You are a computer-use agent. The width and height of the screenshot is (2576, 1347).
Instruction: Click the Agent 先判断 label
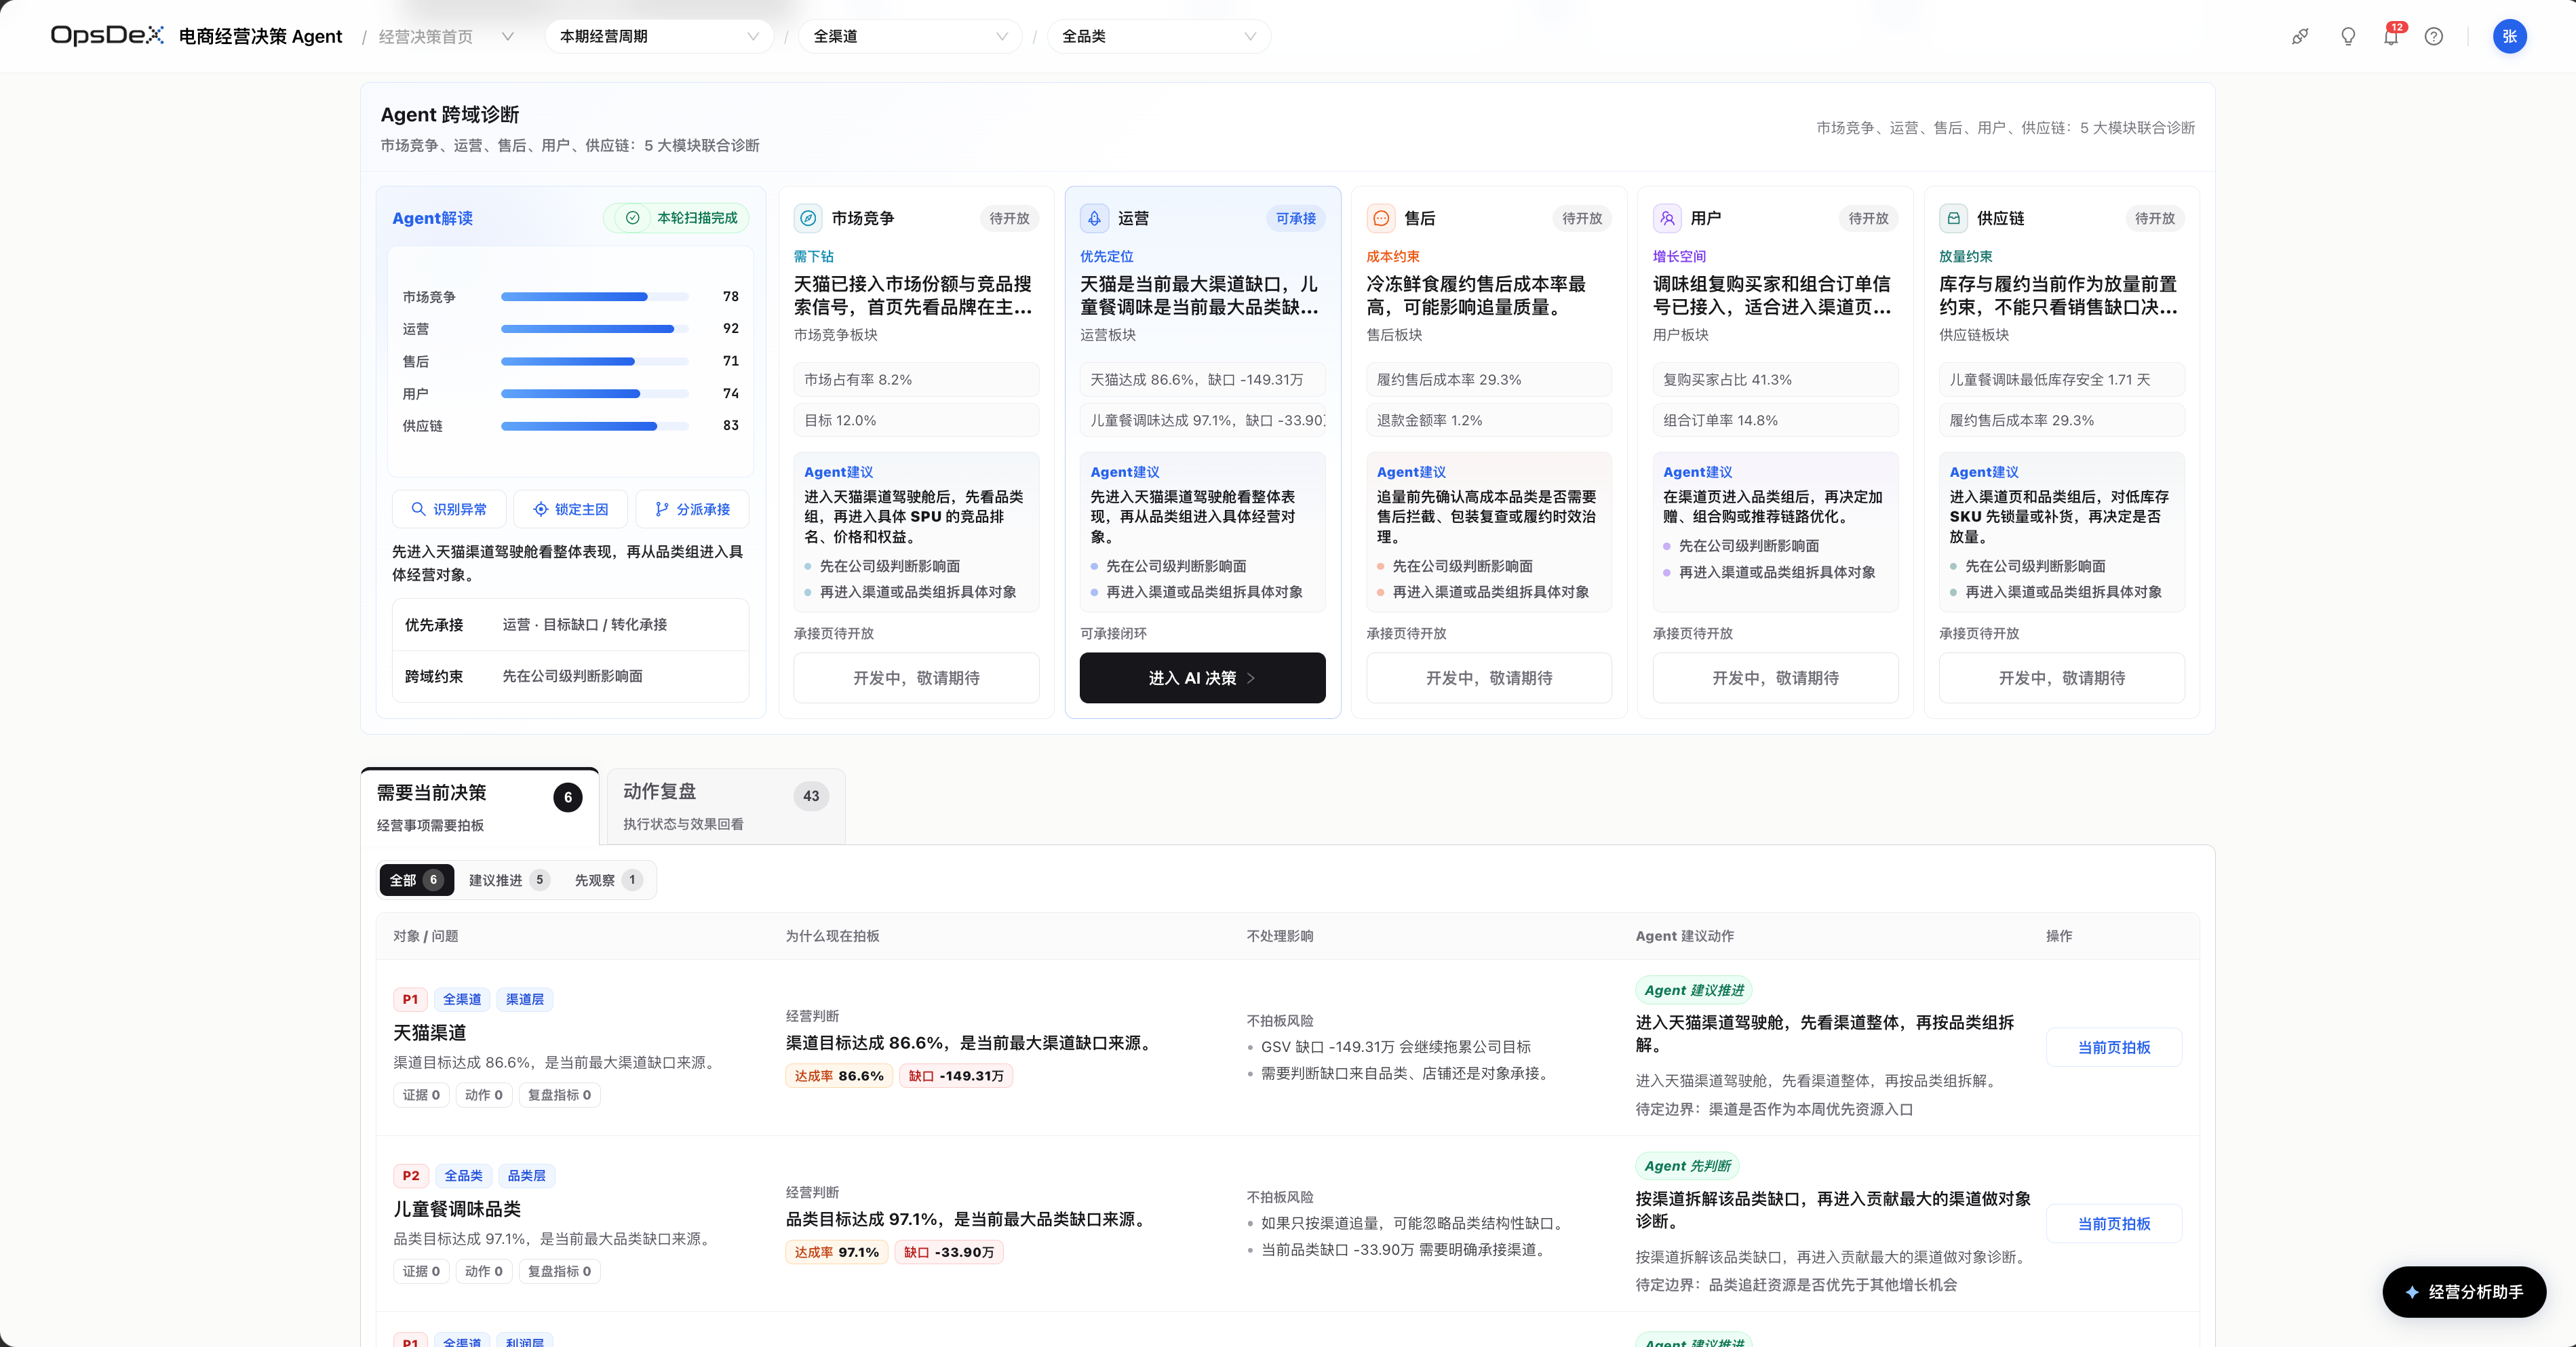click(1688, 1166)
